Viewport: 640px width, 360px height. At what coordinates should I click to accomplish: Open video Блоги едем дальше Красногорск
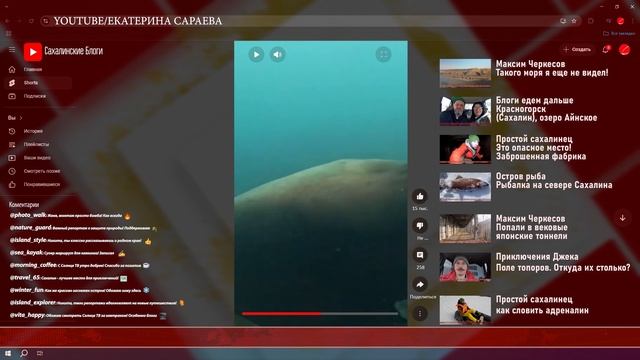[x=546, y=109]
